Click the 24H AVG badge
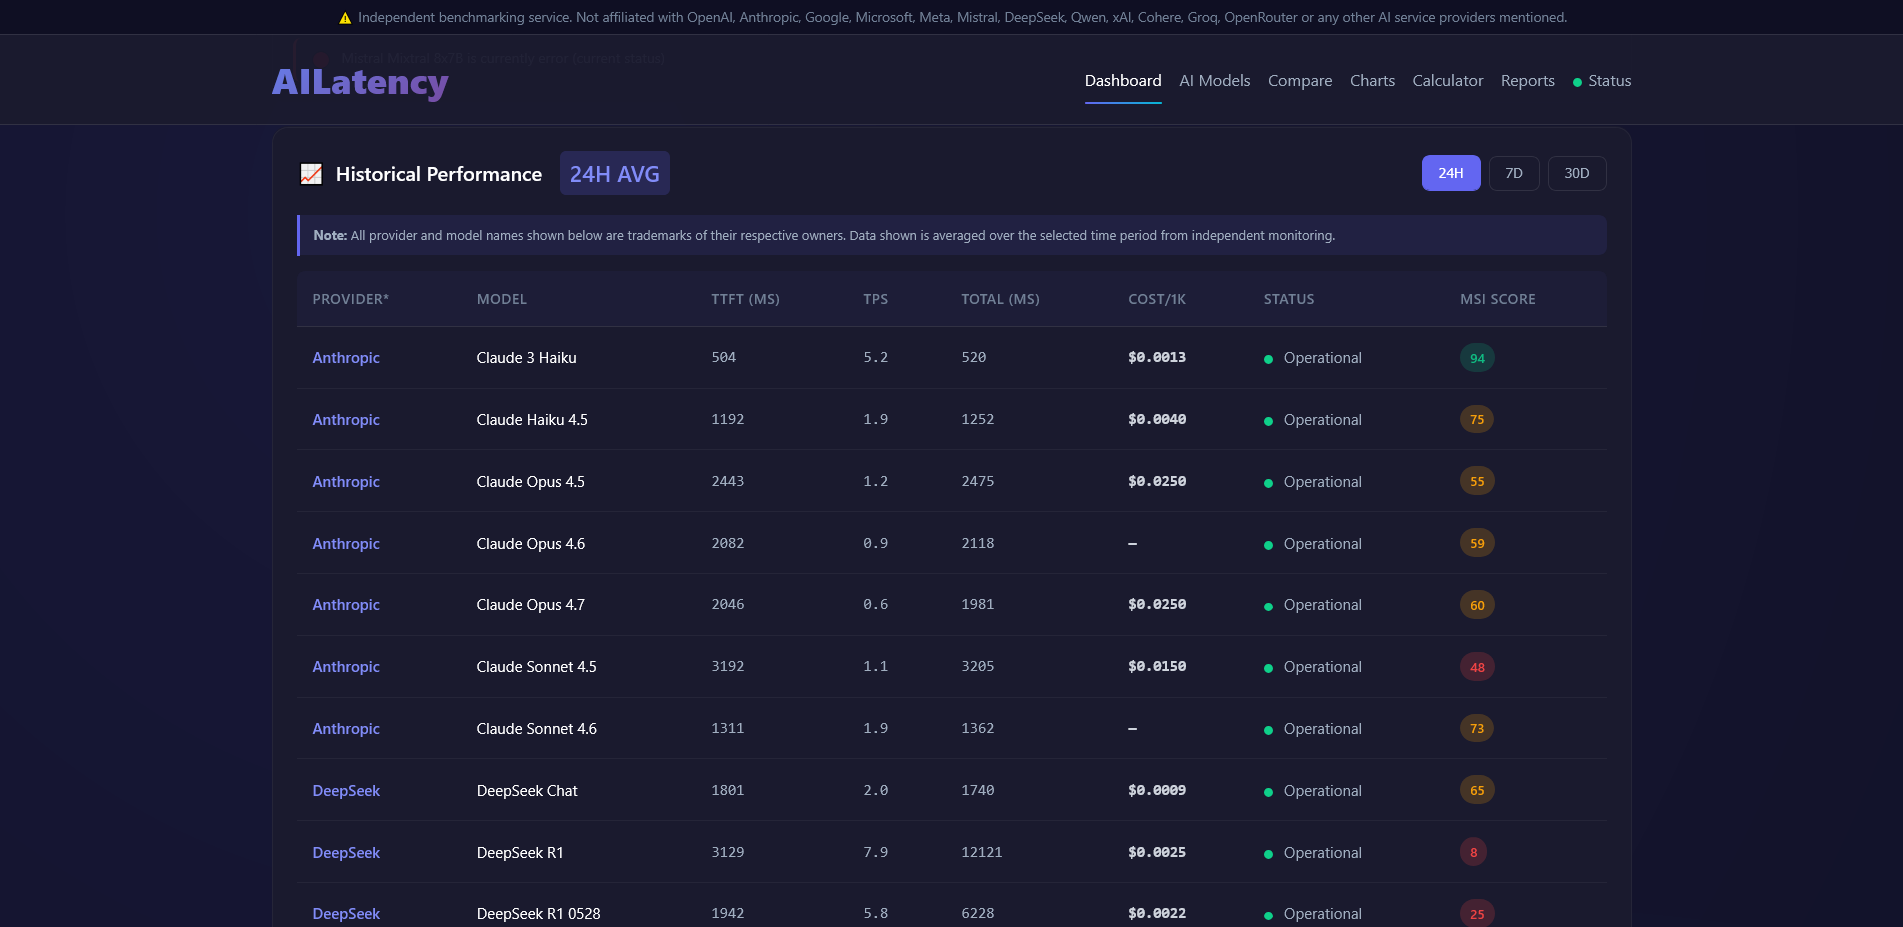 coord(615,174)
